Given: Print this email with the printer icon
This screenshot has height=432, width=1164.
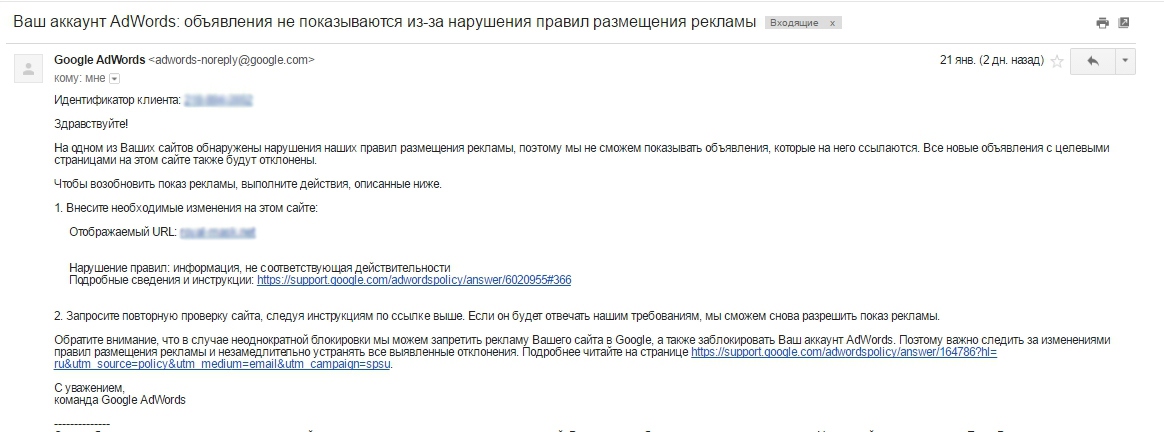Looking at the screenshot, I should point(1102,23).
